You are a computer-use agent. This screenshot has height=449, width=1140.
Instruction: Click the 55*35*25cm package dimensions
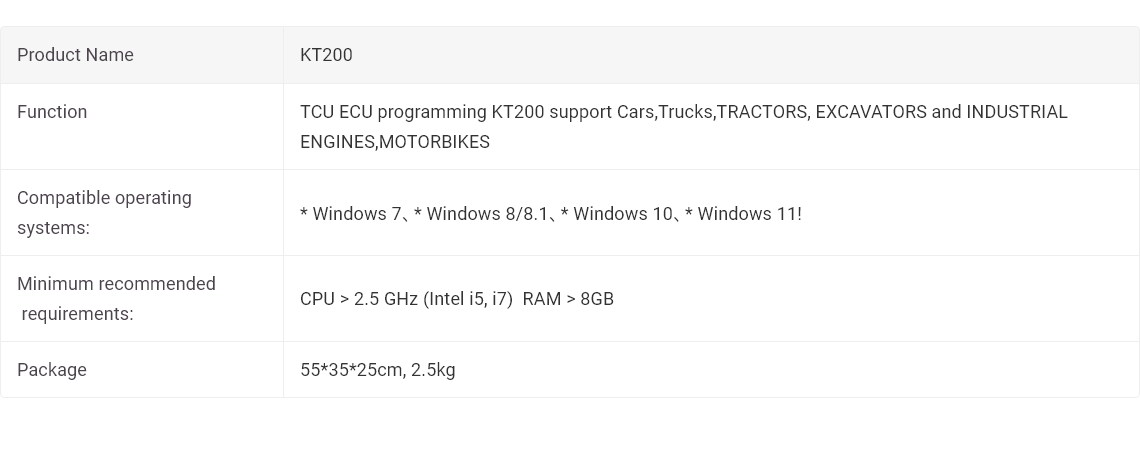tap(351, 370)
